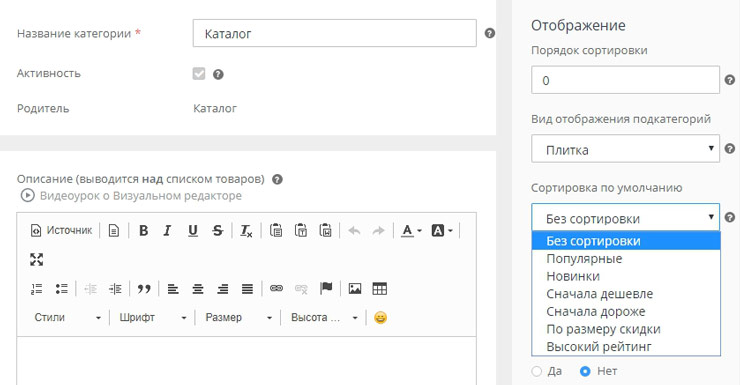Image resolution: width=740 pixels, height=385 pixels.
Task: Click the insert table icon
Action: (379, 288)
